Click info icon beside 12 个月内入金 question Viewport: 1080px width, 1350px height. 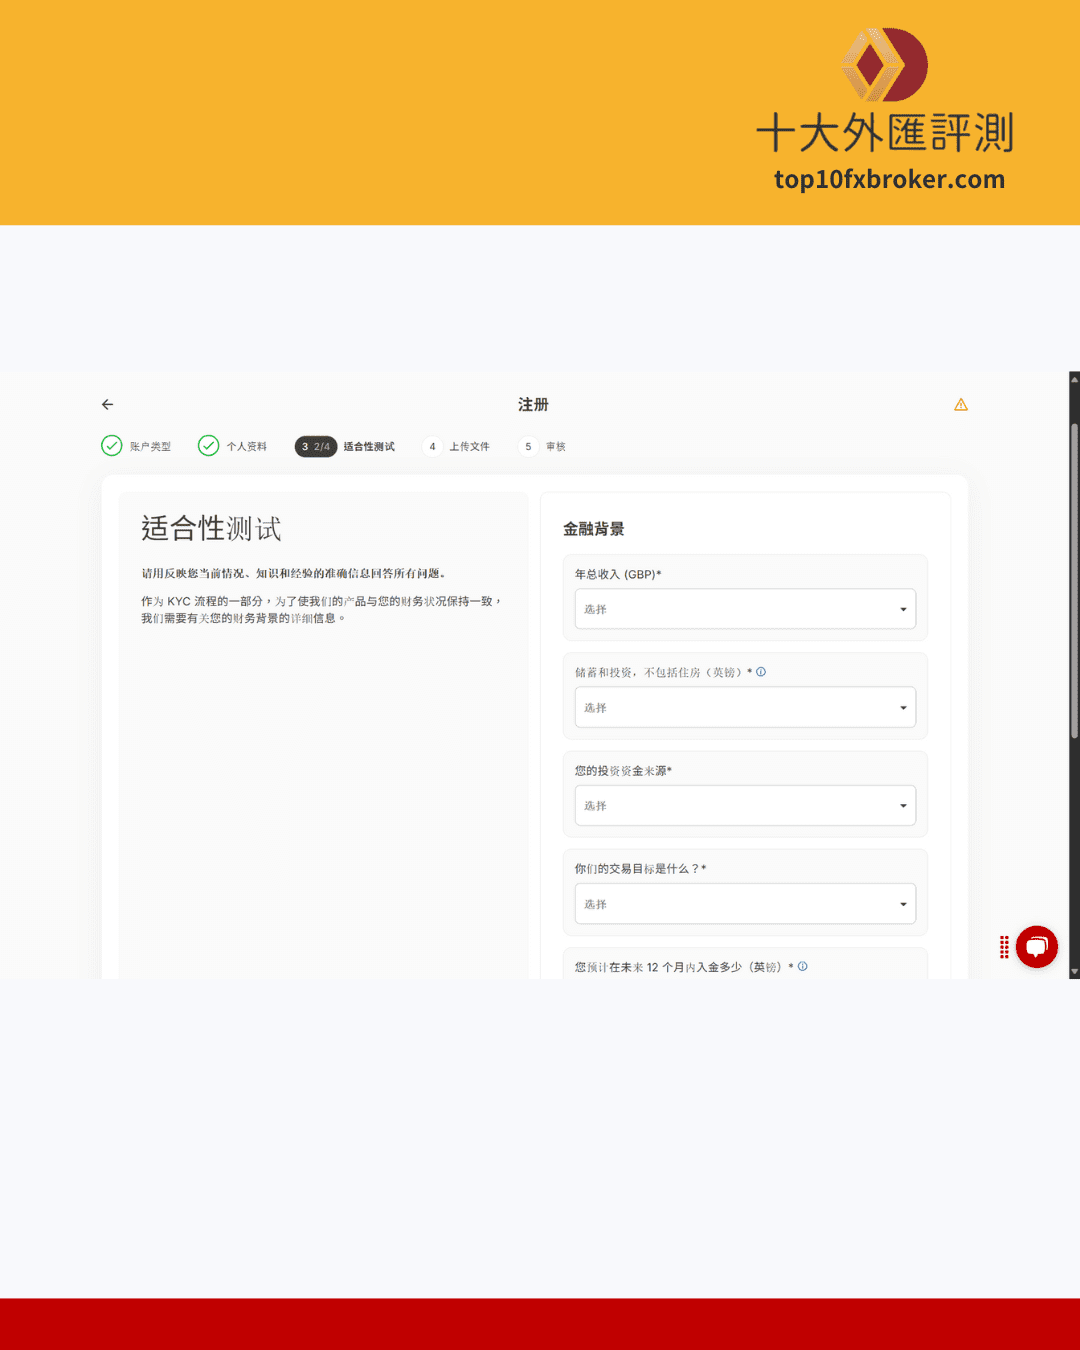[803, 967]
